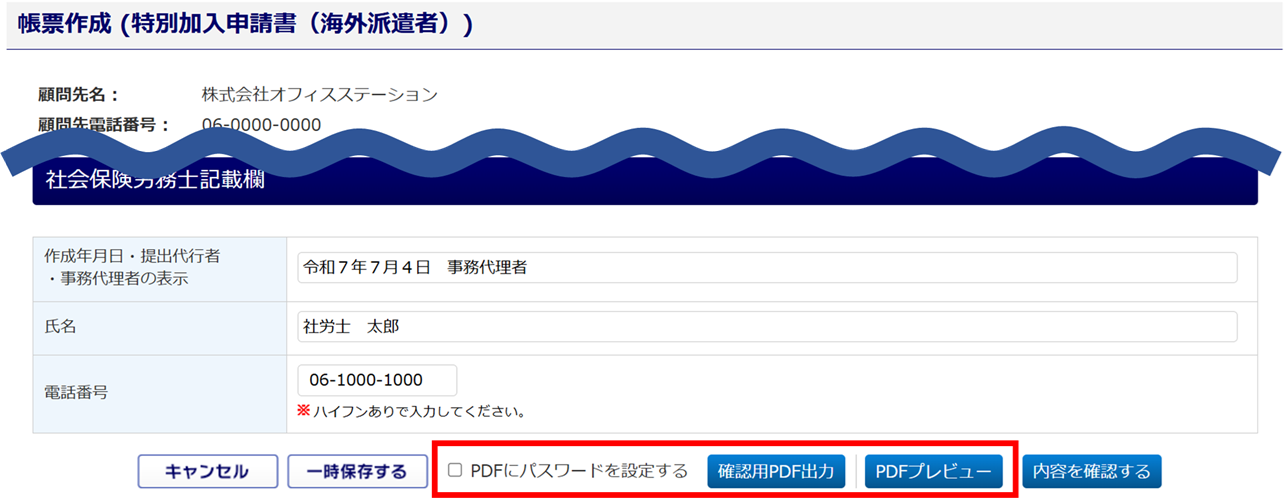Click the 作成年月日・提出代行者 input field

coord(767,268)
